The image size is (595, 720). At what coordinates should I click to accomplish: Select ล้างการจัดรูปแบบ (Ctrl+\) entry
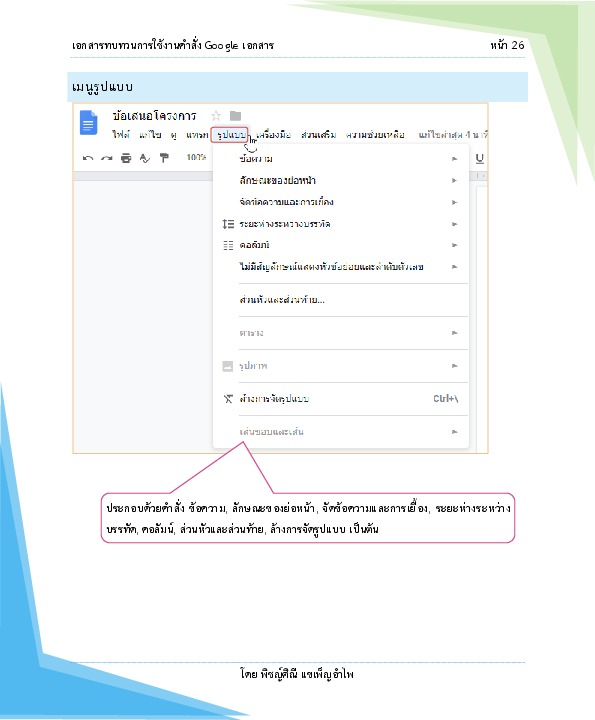340,399
